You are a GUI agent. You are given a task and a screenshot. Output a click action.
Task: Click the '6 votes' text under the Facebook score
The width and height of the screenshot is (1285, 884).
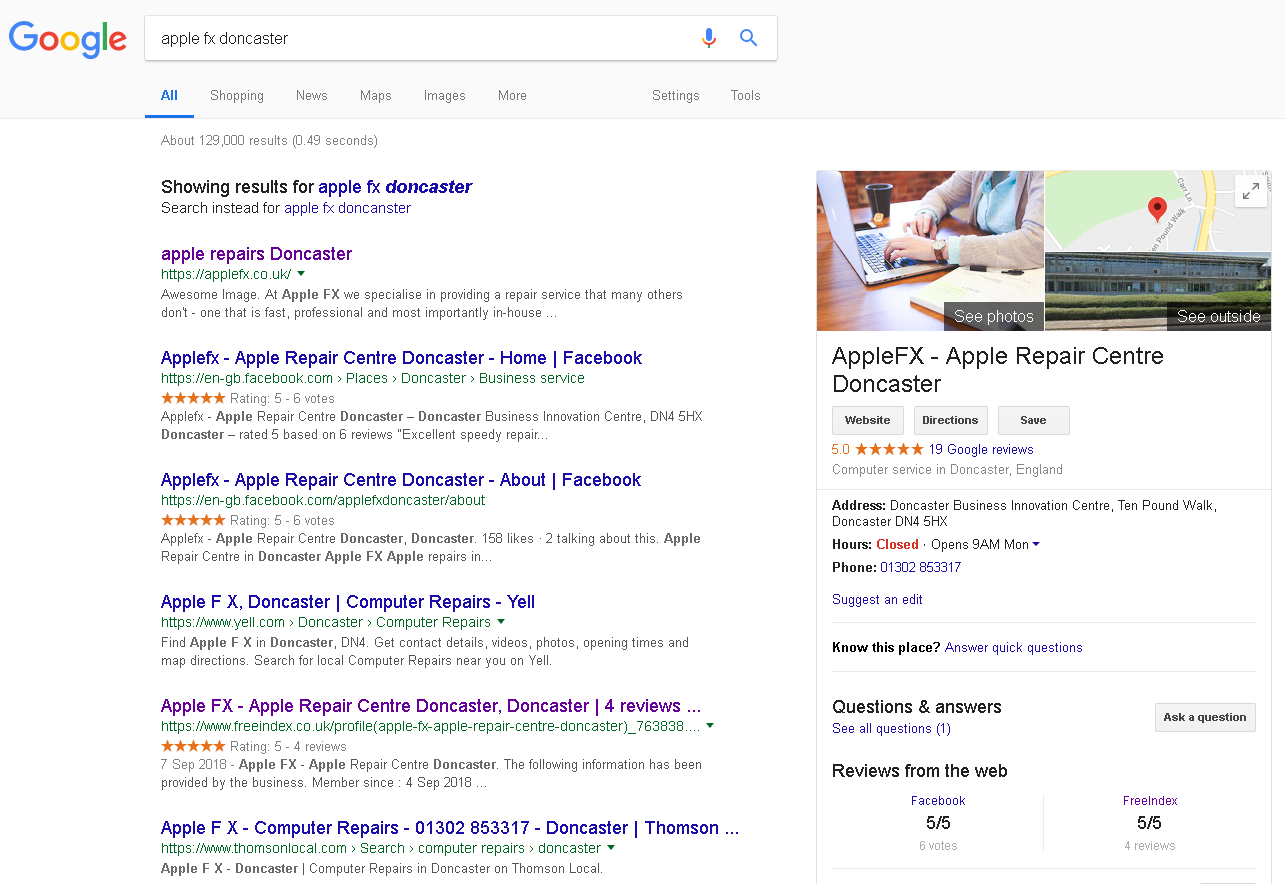(x=938, y=846)
